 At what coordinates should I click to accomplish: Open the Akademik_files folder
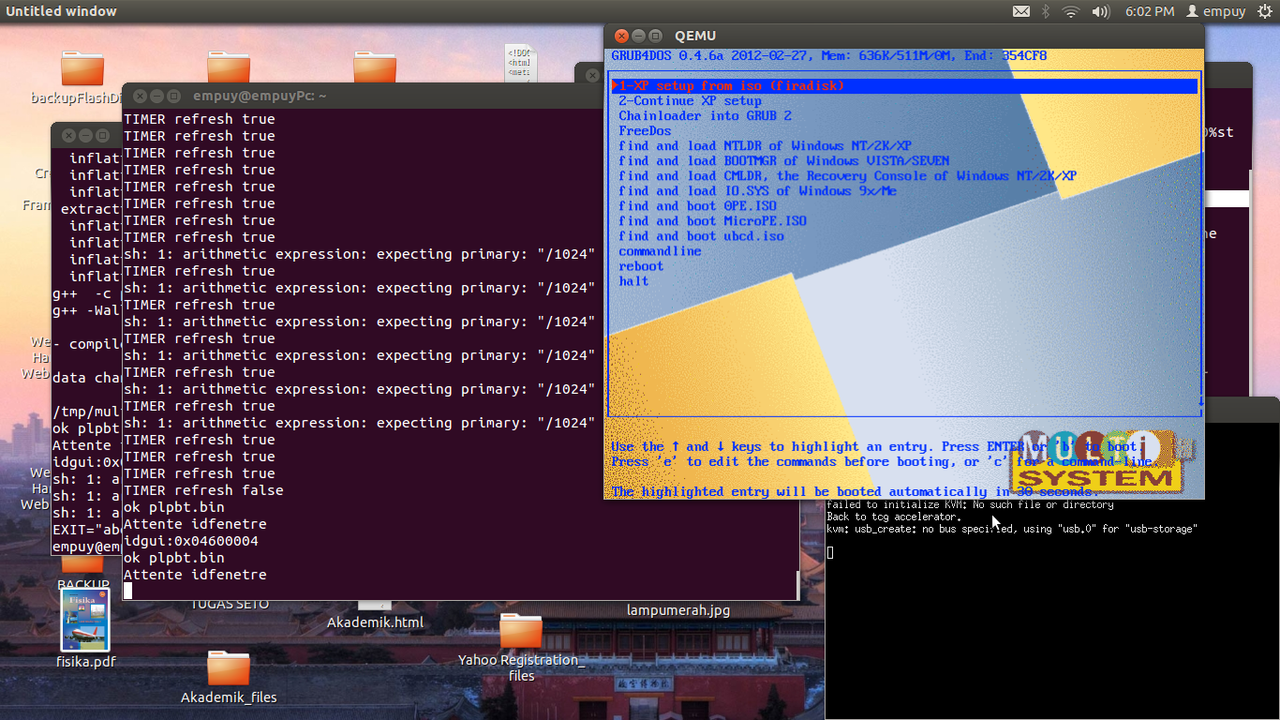229,670
